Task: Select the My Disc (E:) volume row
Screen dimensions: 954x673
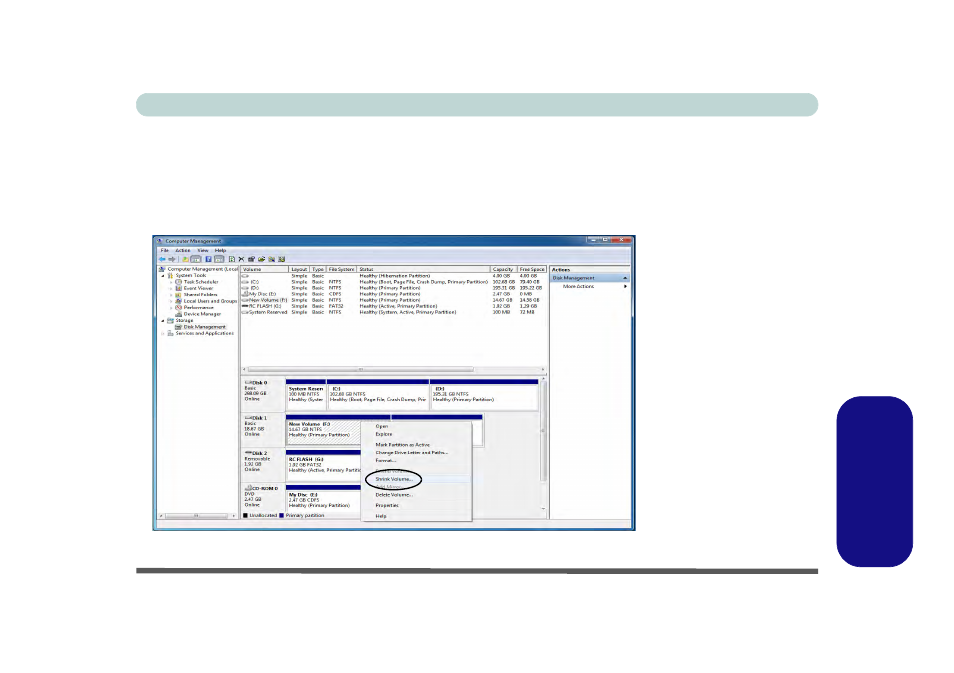Action: [394, 294]
